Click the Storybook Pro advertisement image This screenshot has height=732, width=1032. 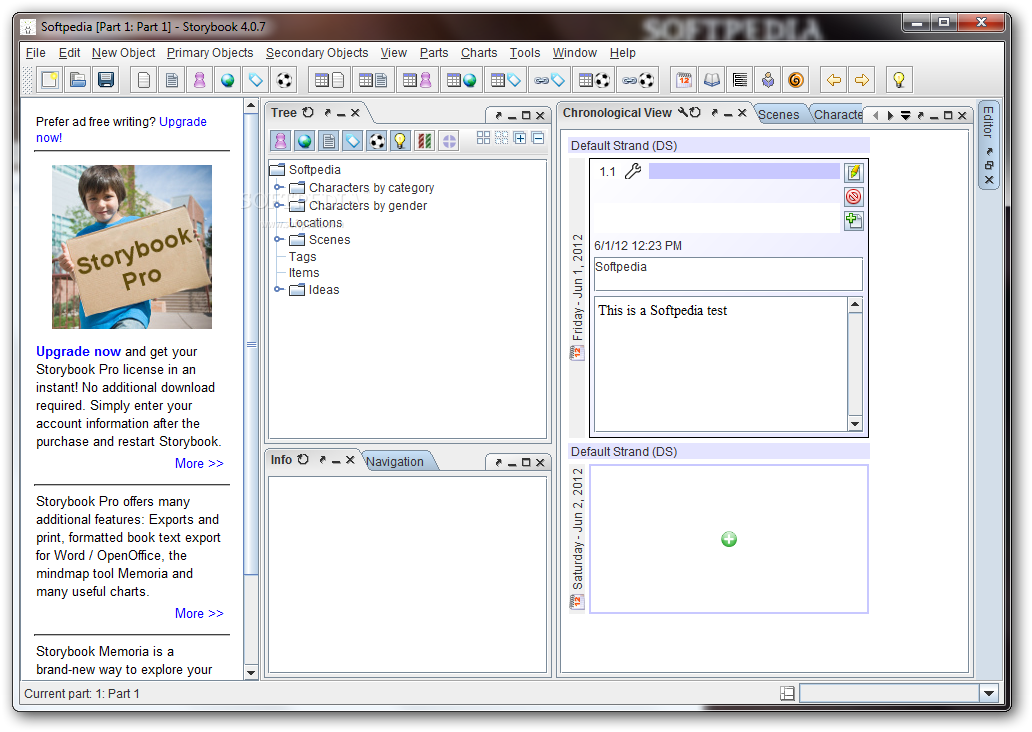pyautogui.click(x=132, y=247)
